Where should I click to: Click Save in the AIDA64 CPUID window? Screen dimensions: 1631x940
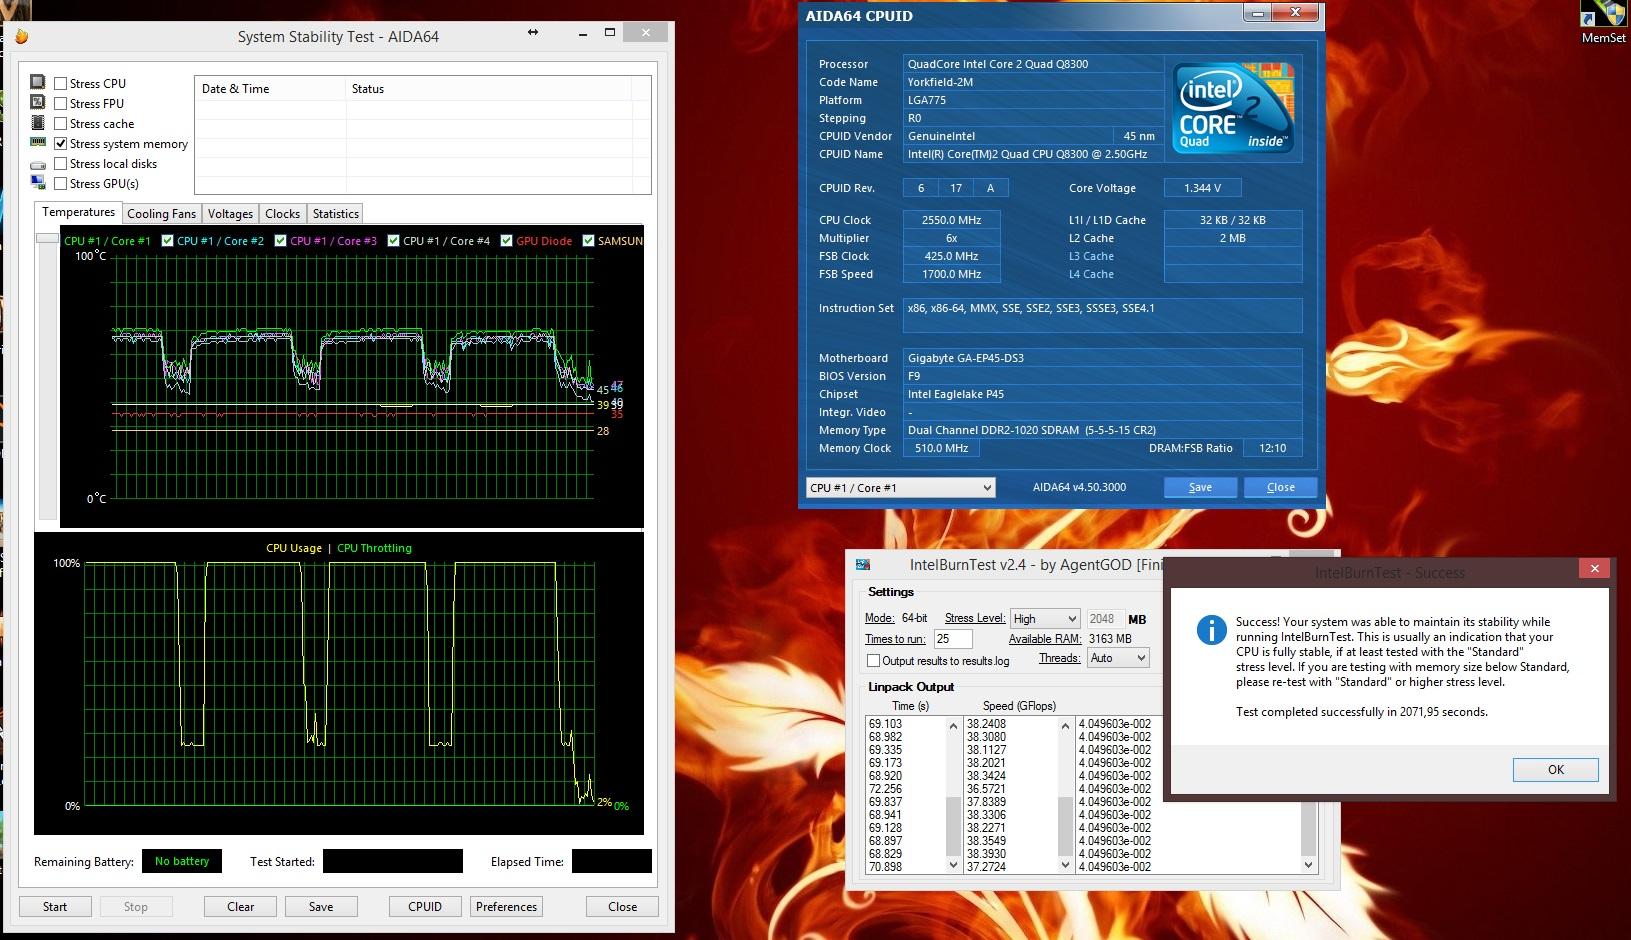(x=1200, y=487)
